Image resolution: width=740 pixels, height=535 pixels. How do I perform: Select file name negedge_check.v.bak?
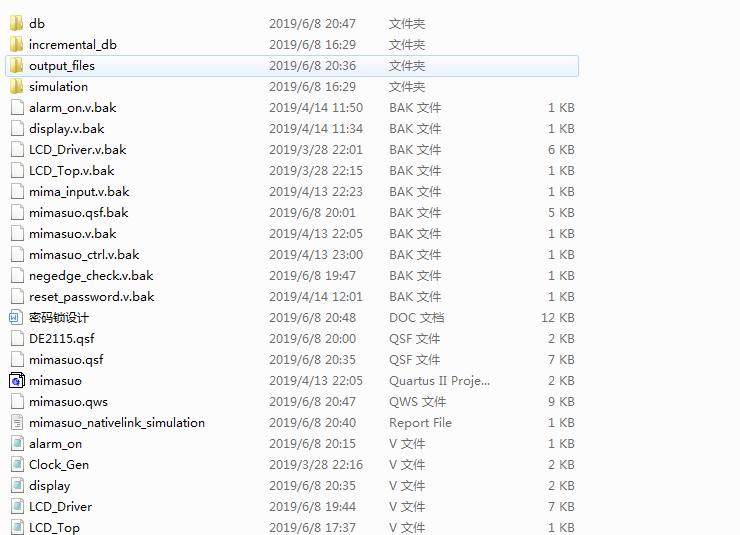pos(91,276)
